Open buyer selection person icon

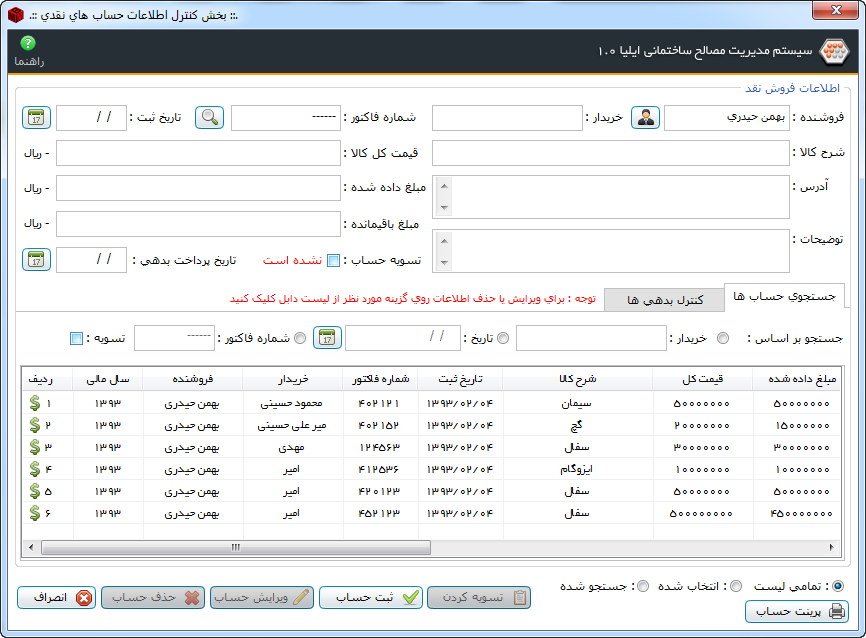coord(645,118)
